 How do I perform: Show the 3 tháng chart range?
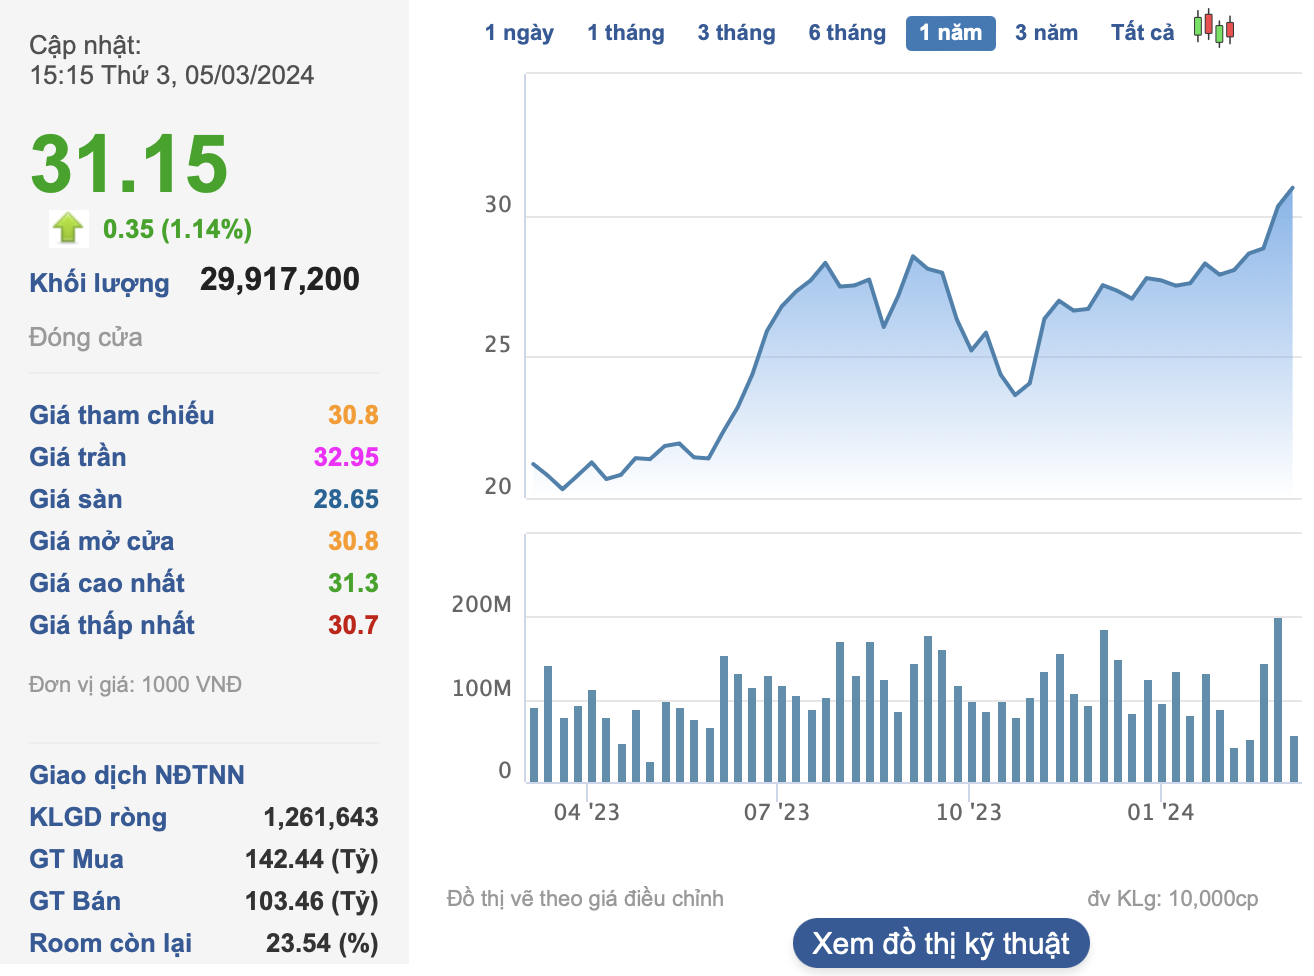click(737, 33)
